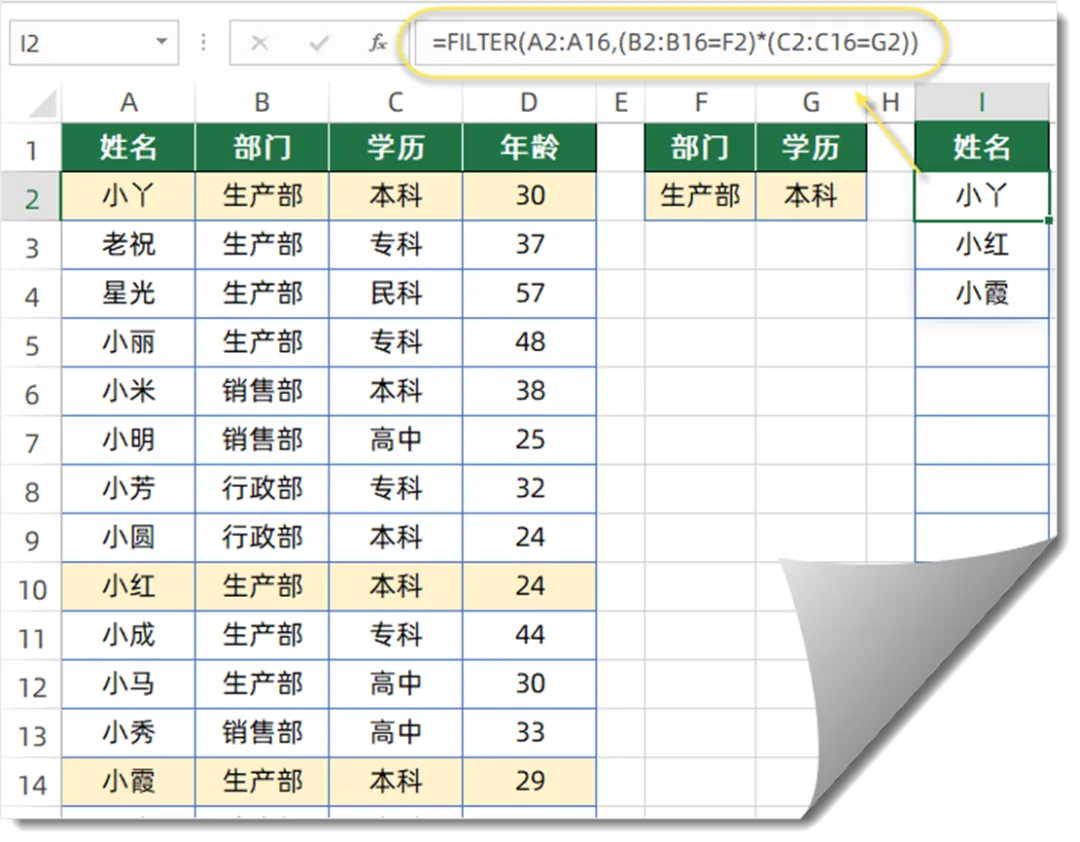Select name cell 小米
The height and width of the screenshot is (842, 1080).
(x=129, y=391)
